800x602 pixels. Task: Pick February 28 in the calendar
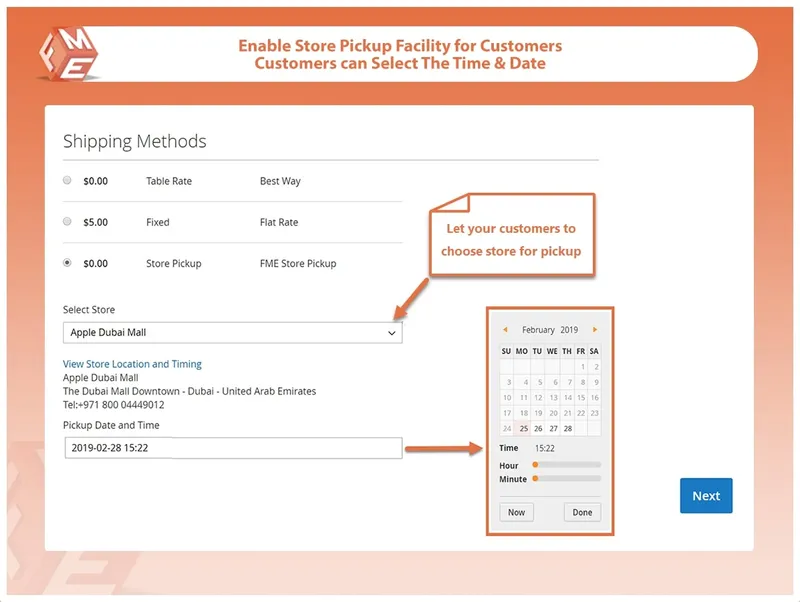tap(568, 429)
